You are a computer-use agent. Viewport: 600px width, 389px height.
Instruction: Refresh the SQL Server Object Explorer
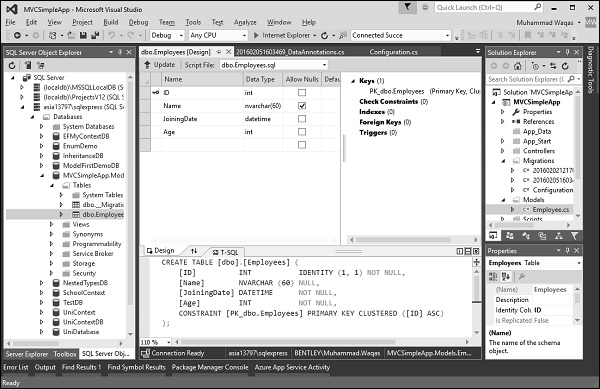coord(12,65)
